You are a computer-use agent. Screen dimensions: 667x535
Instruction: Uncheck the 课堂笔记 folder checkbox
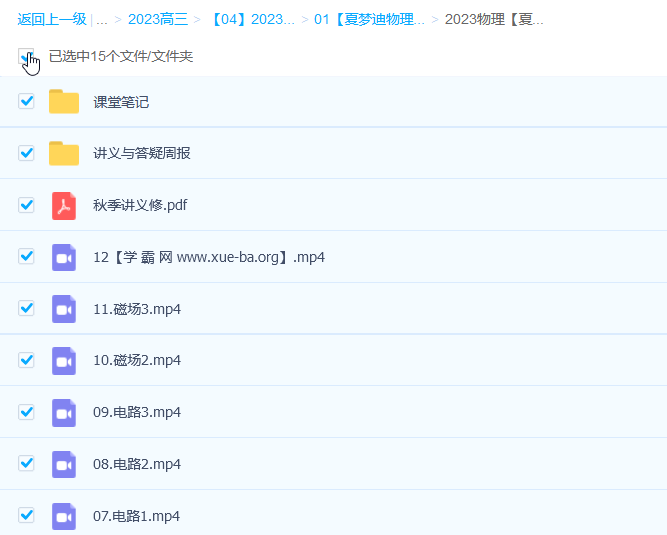pyautogui.click(x=27, y=101)
